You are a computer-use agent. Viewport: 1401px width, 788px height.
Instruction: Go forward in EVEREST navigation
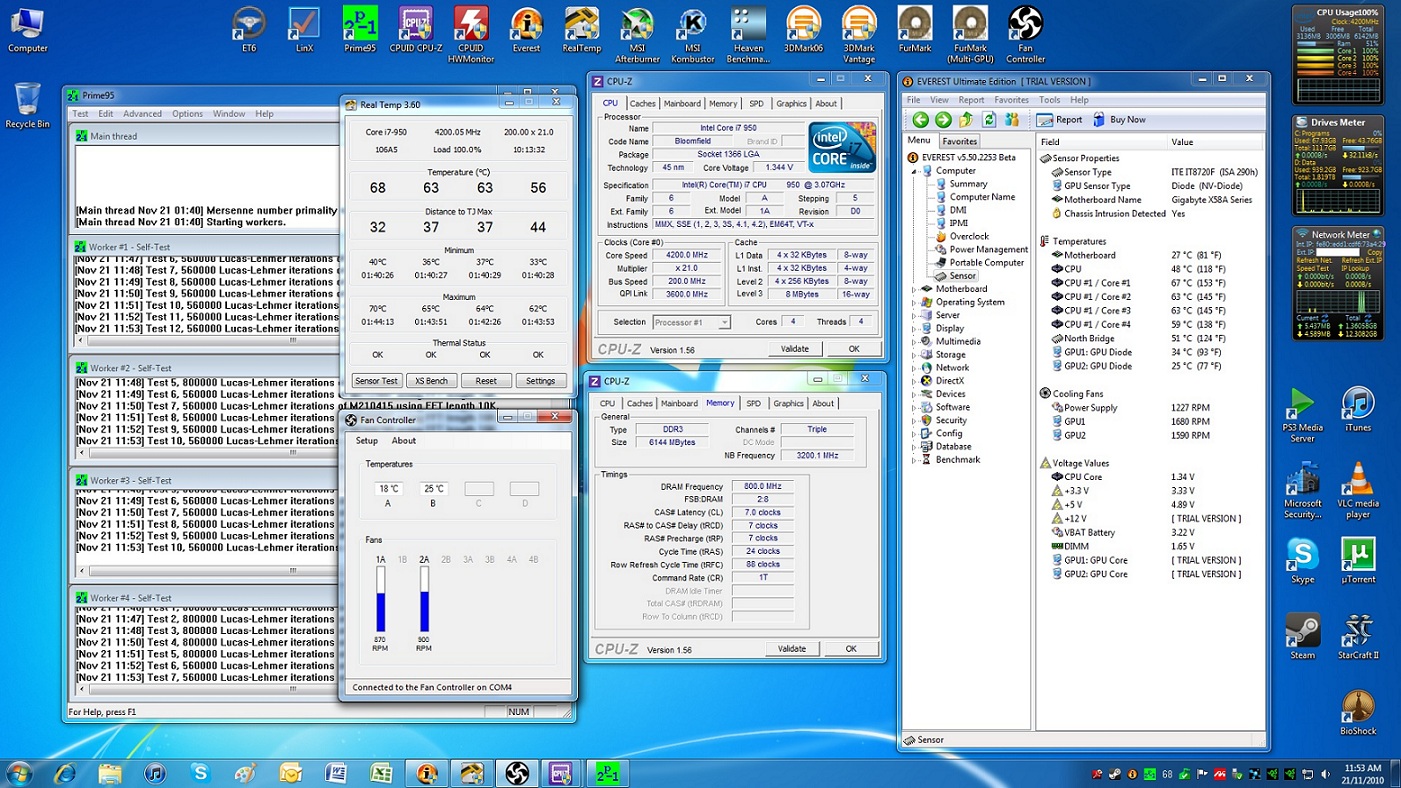tap(943, 120)
